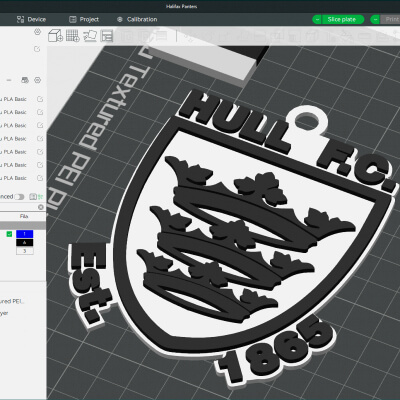The height and width of the screenshot is (400, 400).
Task: Edit the second PLA Basic filament preset
Action: [x=40, y=112]
